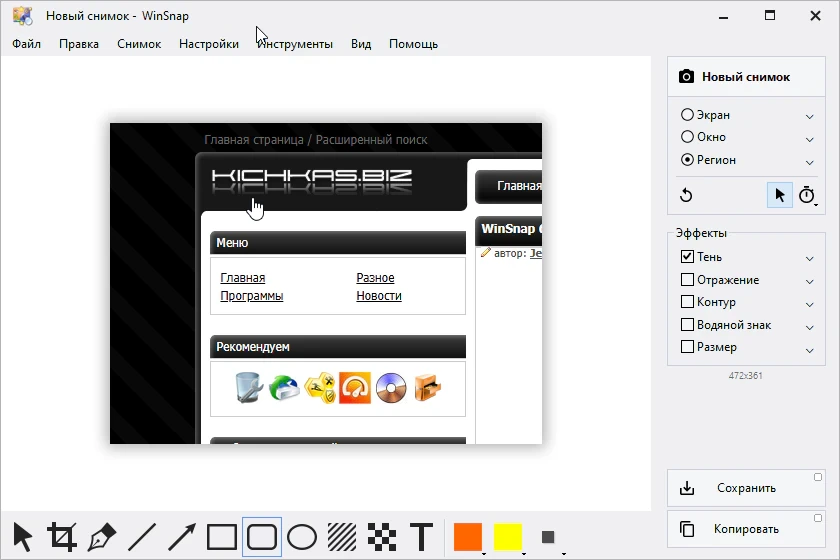Enable the Отражение effect checkbox

point(687,280)
